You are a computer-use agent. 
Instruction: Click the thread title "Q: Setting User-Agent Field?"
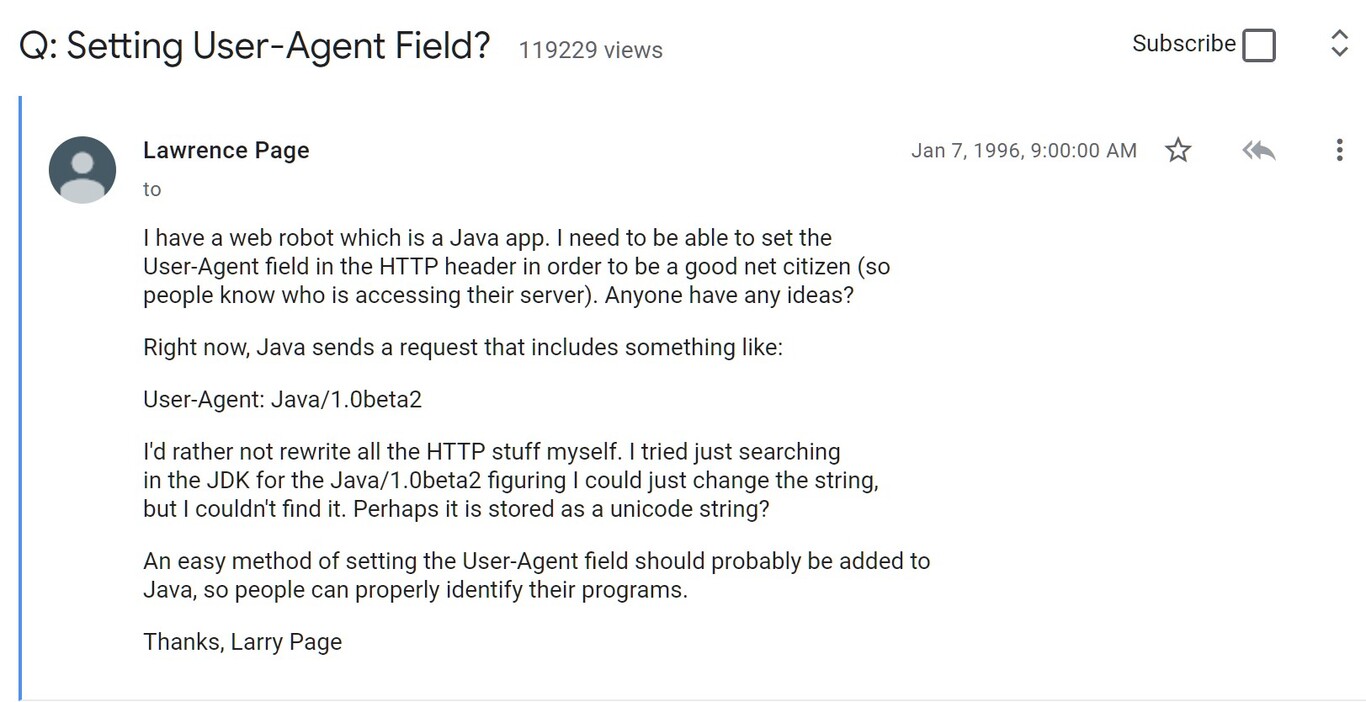coord(255,46)
